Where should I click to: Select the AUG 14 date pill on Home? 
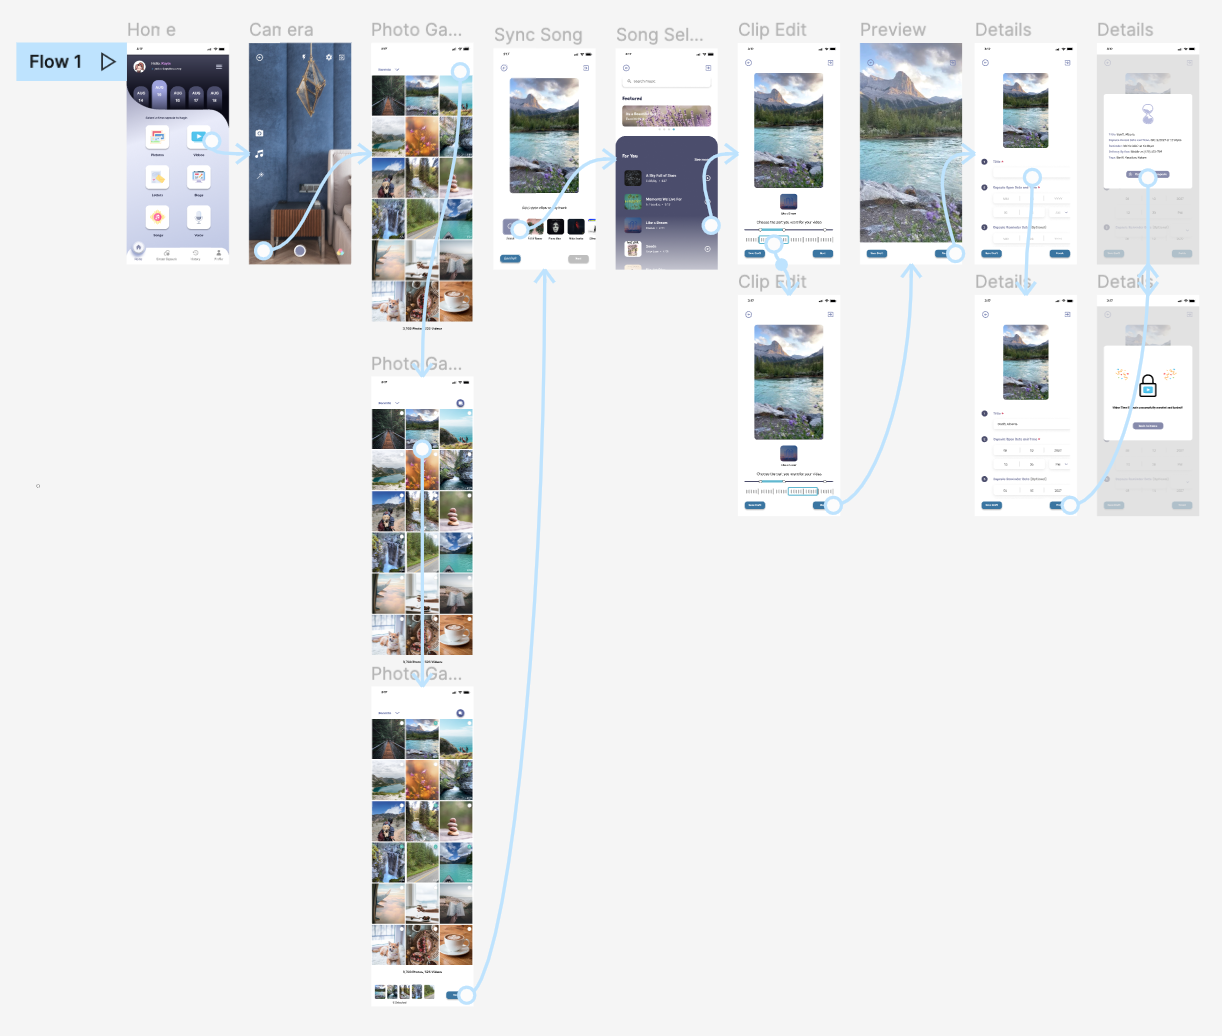pos(141,96)
